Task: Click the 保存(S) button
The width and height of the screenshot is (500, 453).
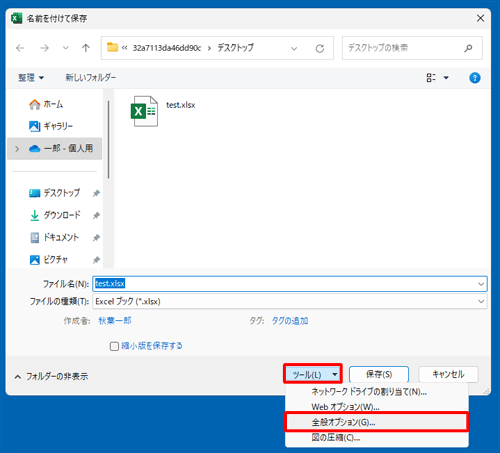Action: (379, 374)
